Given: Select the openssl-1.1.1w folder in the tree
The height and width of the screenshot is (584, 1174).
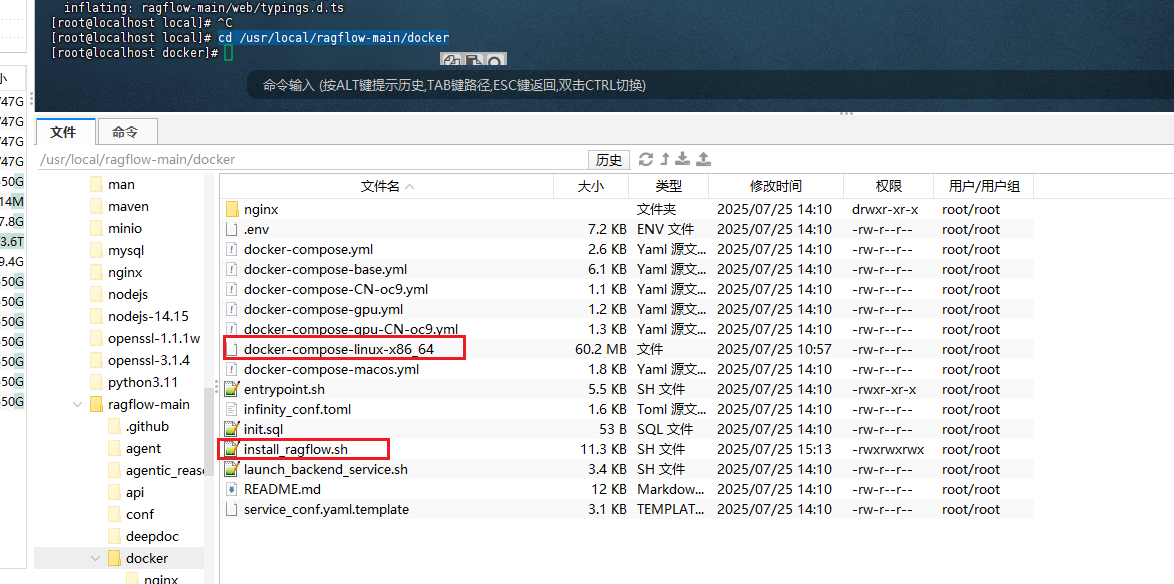Looking at the screenshot, I should click(153, 338).
